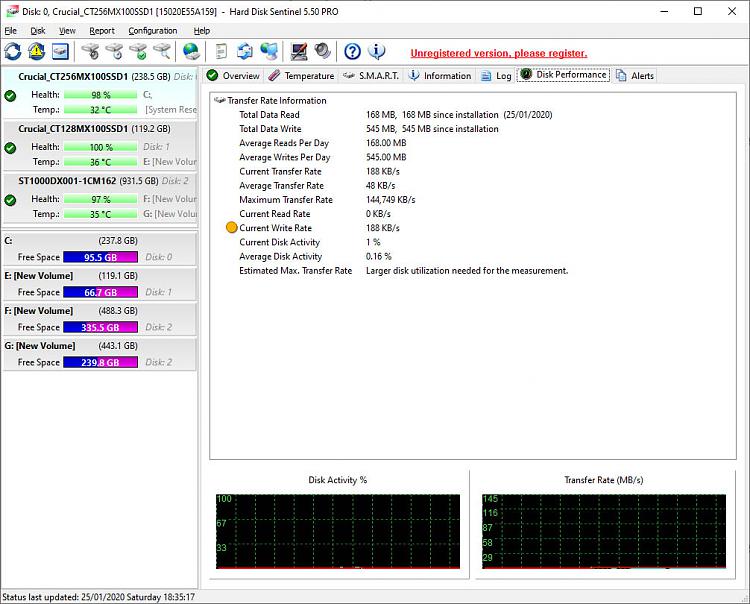
Task: Click the Refresh disk status toolbar icon
Action: click(13, 51)
